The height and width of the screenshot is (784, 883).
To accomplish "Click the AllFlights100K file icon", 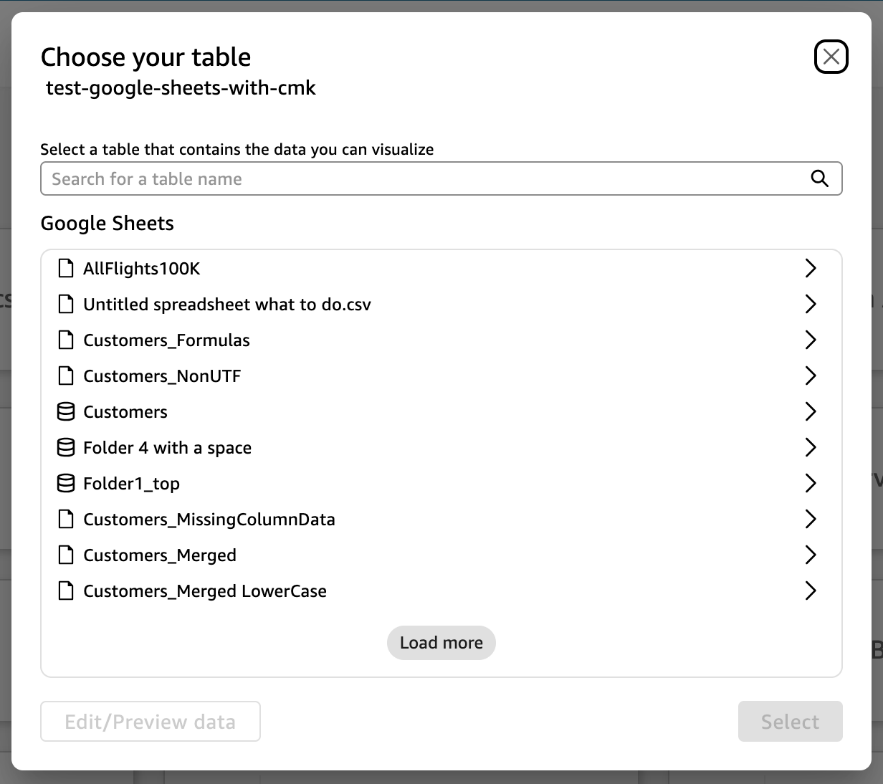I will click(66, 268).
